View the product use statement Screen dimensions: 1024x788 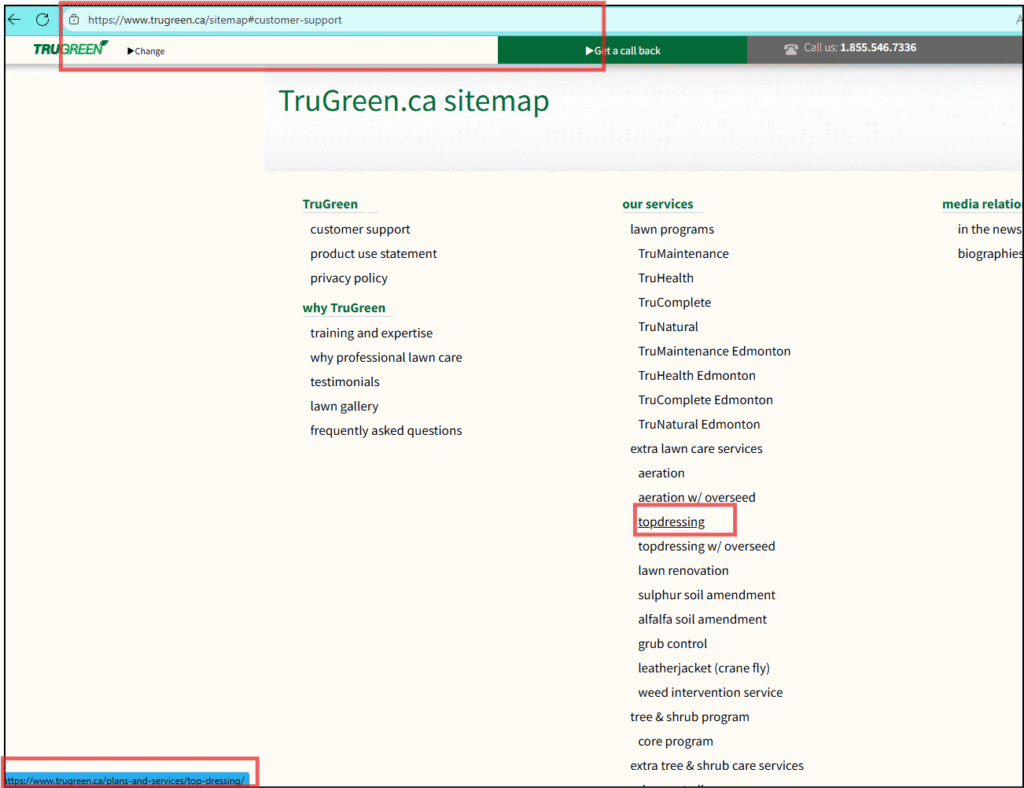click(x=373, y=253)
